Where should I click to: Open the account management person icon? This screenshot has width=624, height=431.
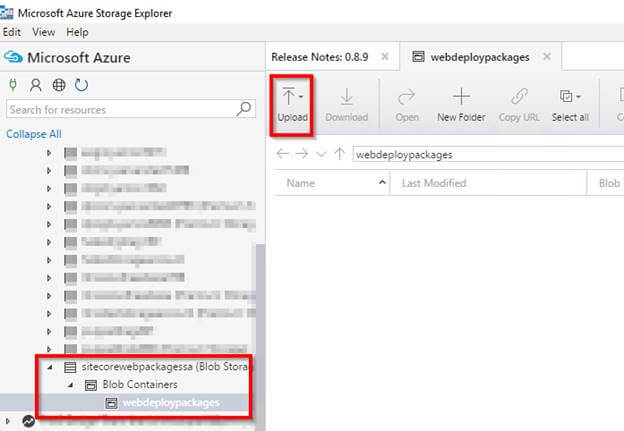point(35,85)
